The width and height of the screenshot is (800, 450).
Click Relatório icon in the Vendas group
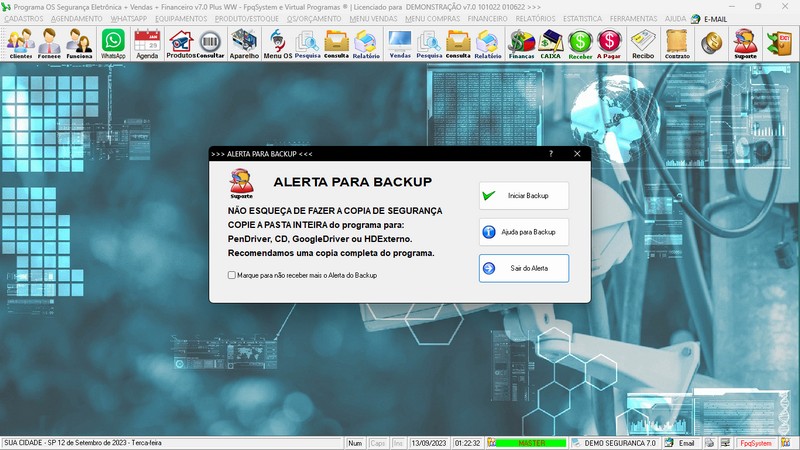(488, 44)
